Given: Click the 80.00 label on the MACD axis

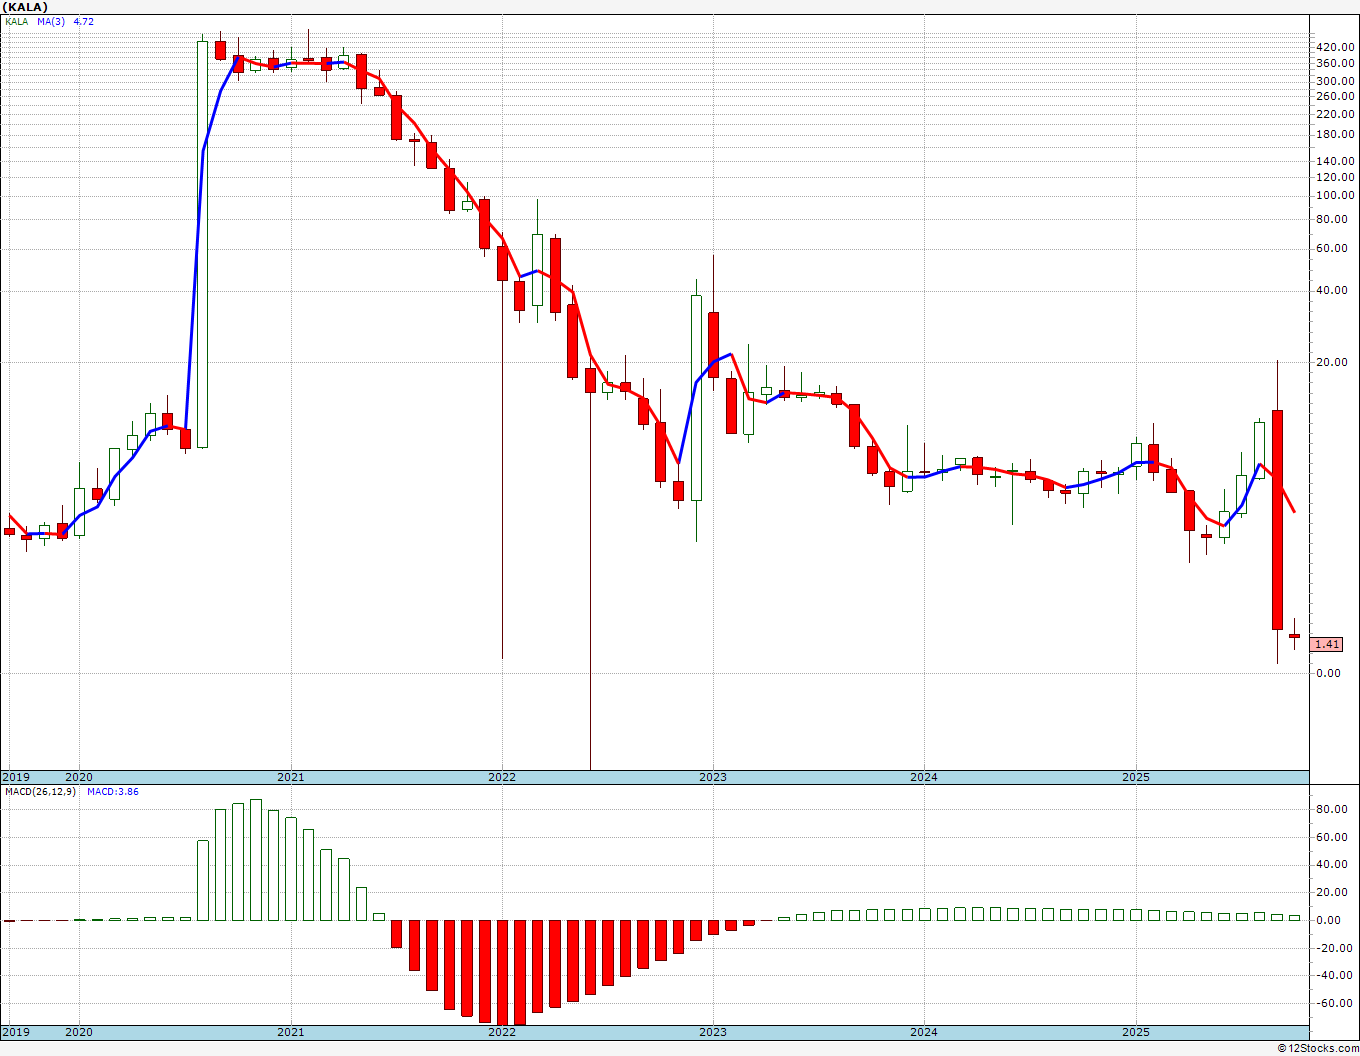Looking at the screenshot, I should pos(1333,809).
